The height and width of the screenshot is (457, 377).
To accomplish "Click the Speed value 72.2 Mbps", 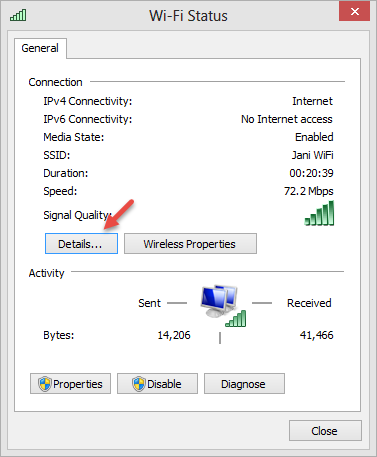I will pos(309,191).
